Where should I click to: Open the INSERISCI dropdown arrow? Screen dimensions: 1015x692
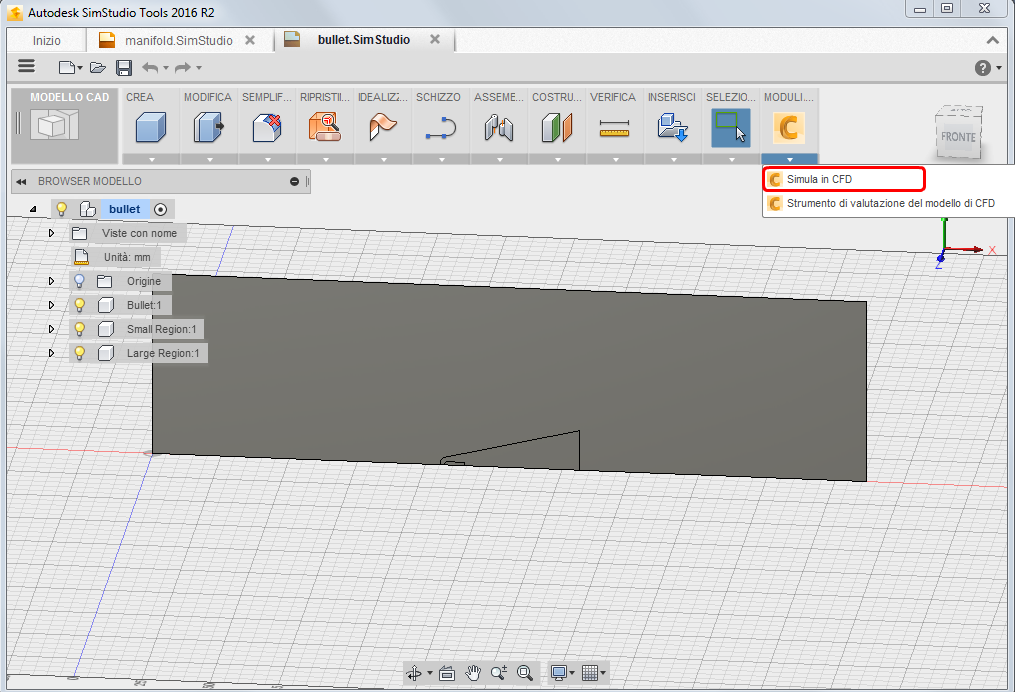tap(673, 159)
